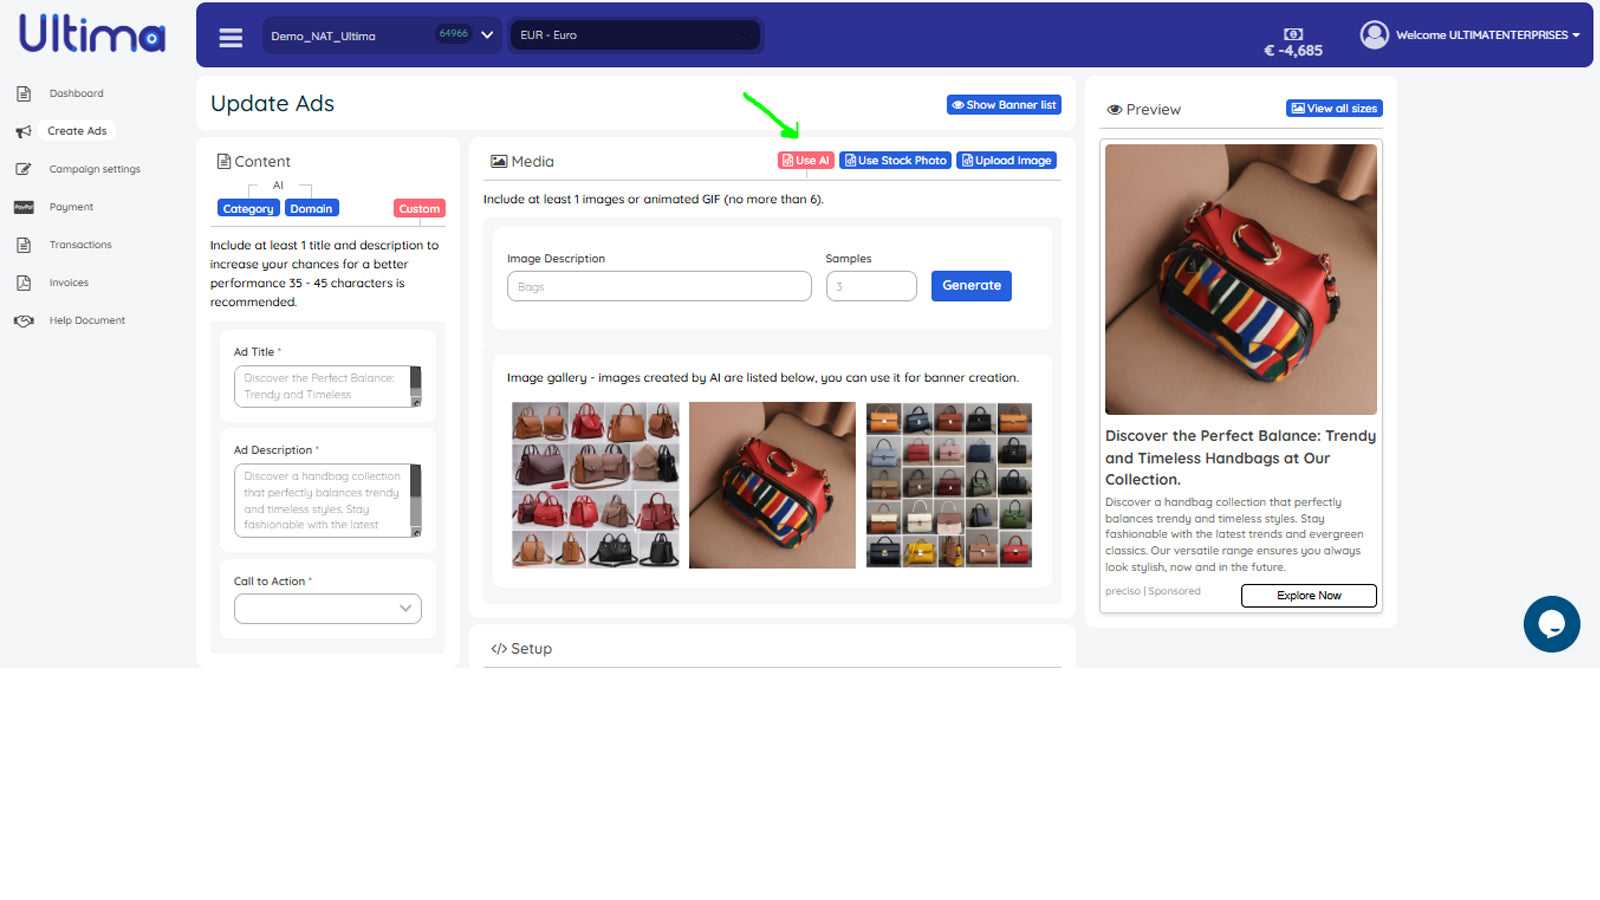Click View all sizes button

1334,109
